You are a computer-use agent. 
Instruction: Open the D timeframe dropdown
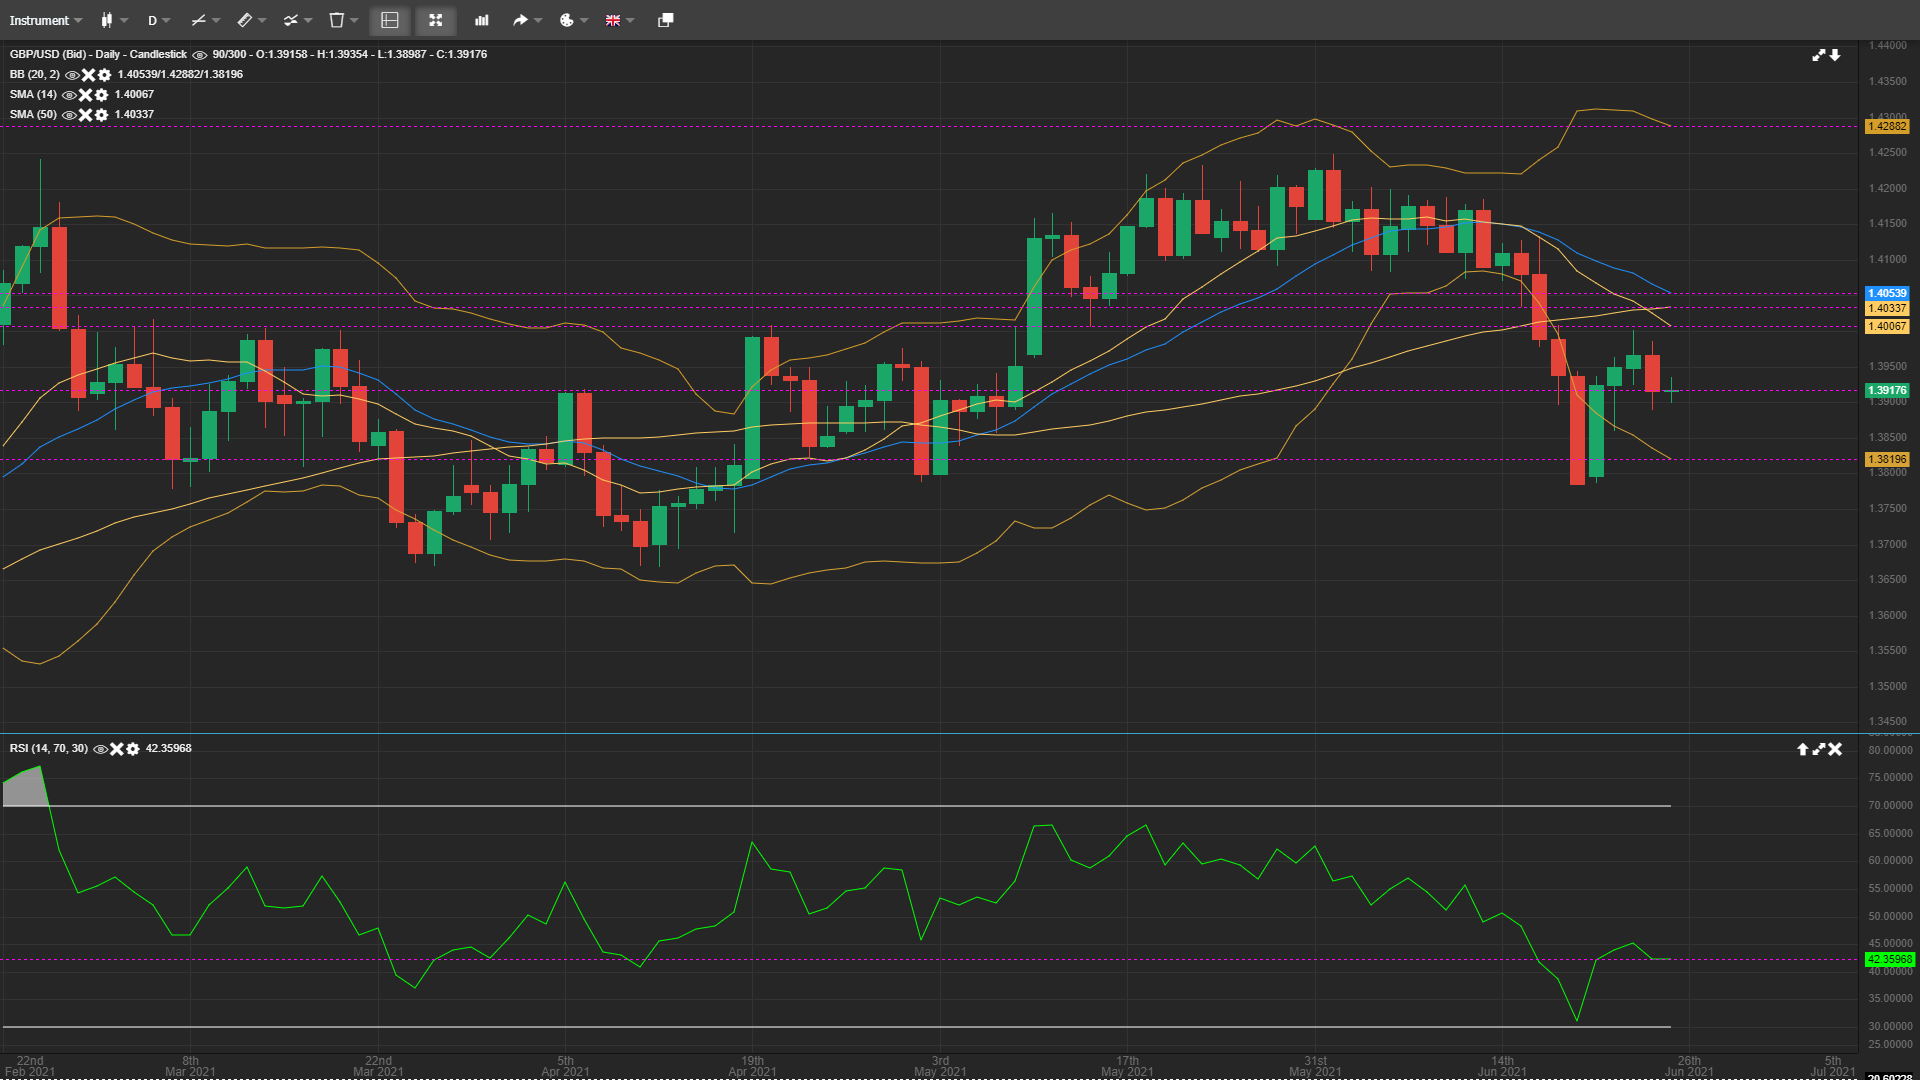pyautogui.click(x=159, y=20)
